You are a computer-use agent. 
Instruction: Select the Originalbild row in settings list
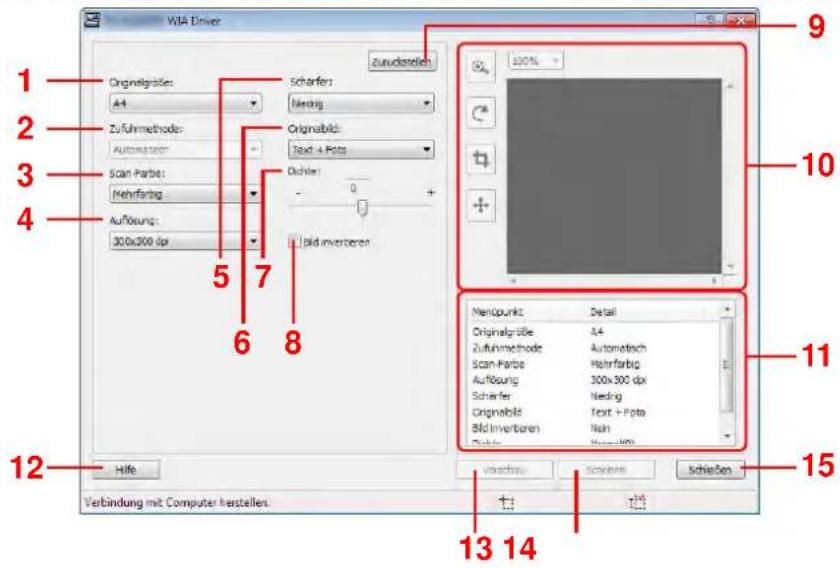[x=594, y=412]
